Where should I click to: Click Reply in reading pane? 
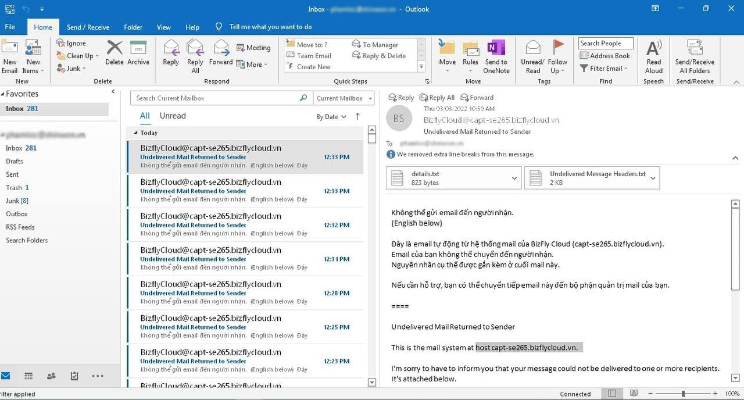401,97
